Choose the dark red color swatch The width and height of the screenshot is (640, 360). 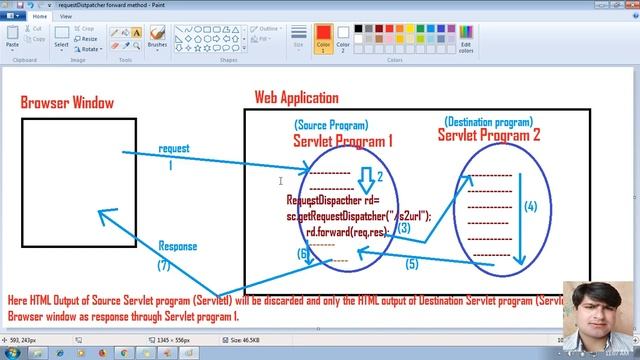[x=379, y=28]
